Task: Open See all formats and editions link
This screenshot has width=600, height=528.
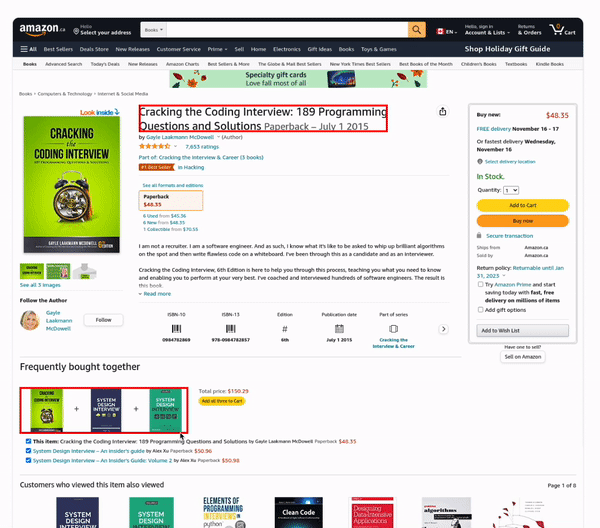Action: (x=173, y=185)
